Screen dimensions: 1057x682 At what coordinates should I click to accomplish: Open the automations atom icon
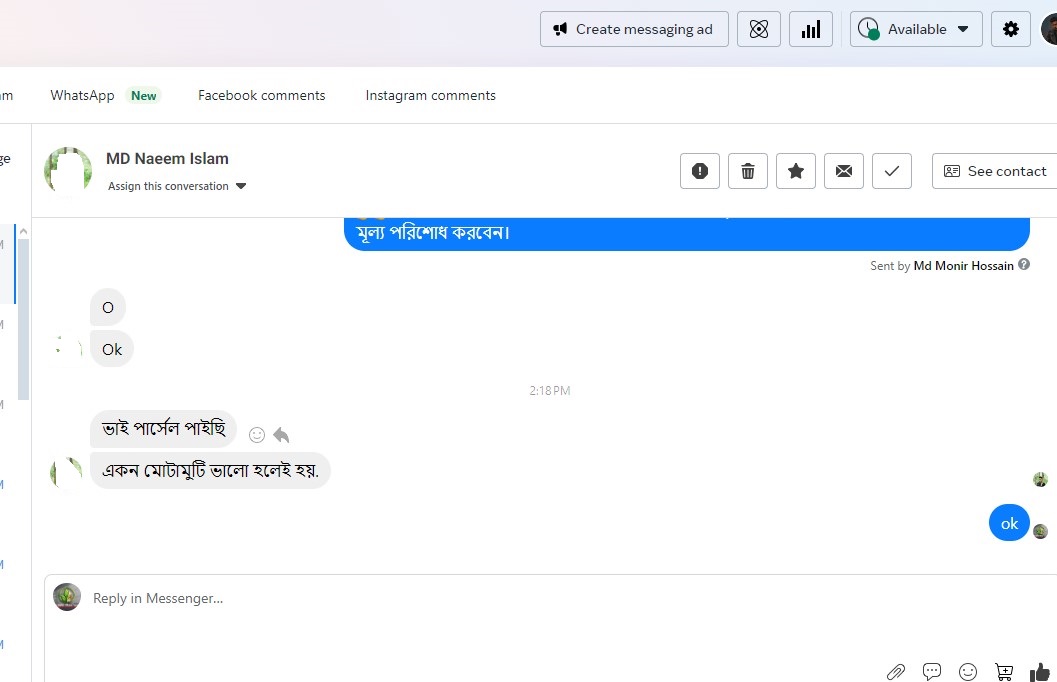[x=759, y=29]
